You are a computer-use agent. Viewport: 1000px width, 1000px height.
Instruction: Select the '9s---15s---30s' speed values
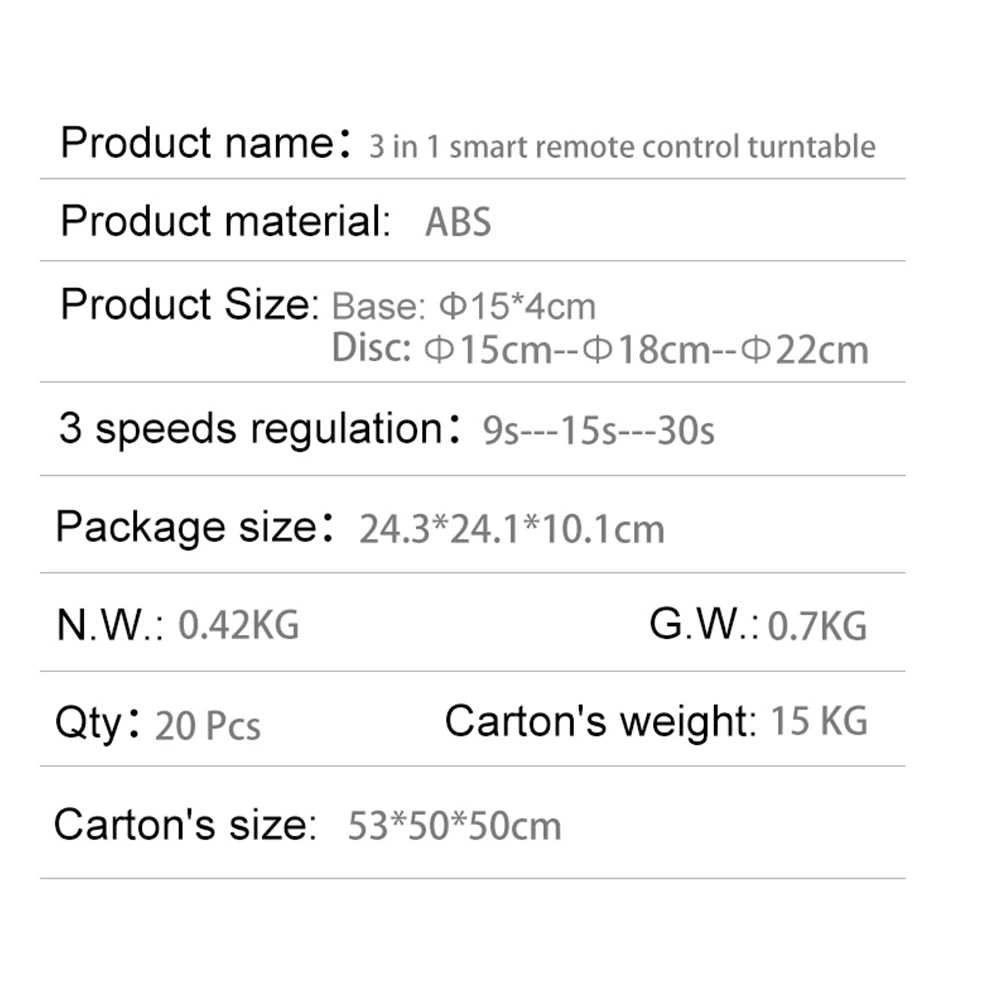pyautogui.click(x=598, y=430)
